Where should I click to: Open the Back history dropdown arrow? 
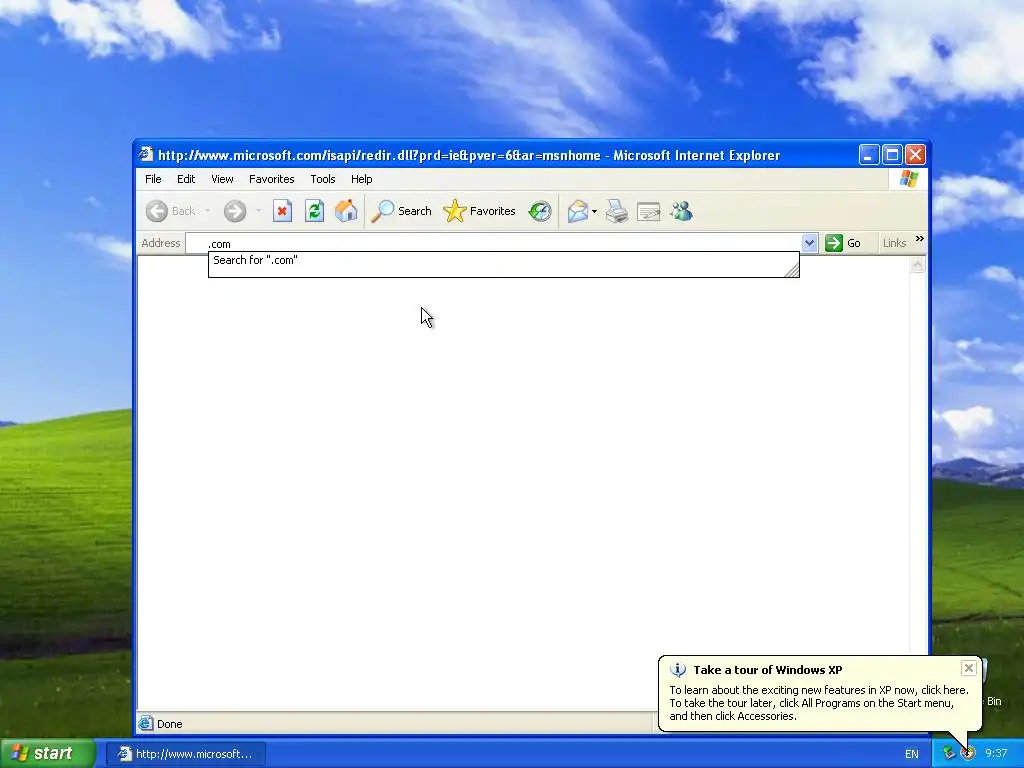coord(207,211)
